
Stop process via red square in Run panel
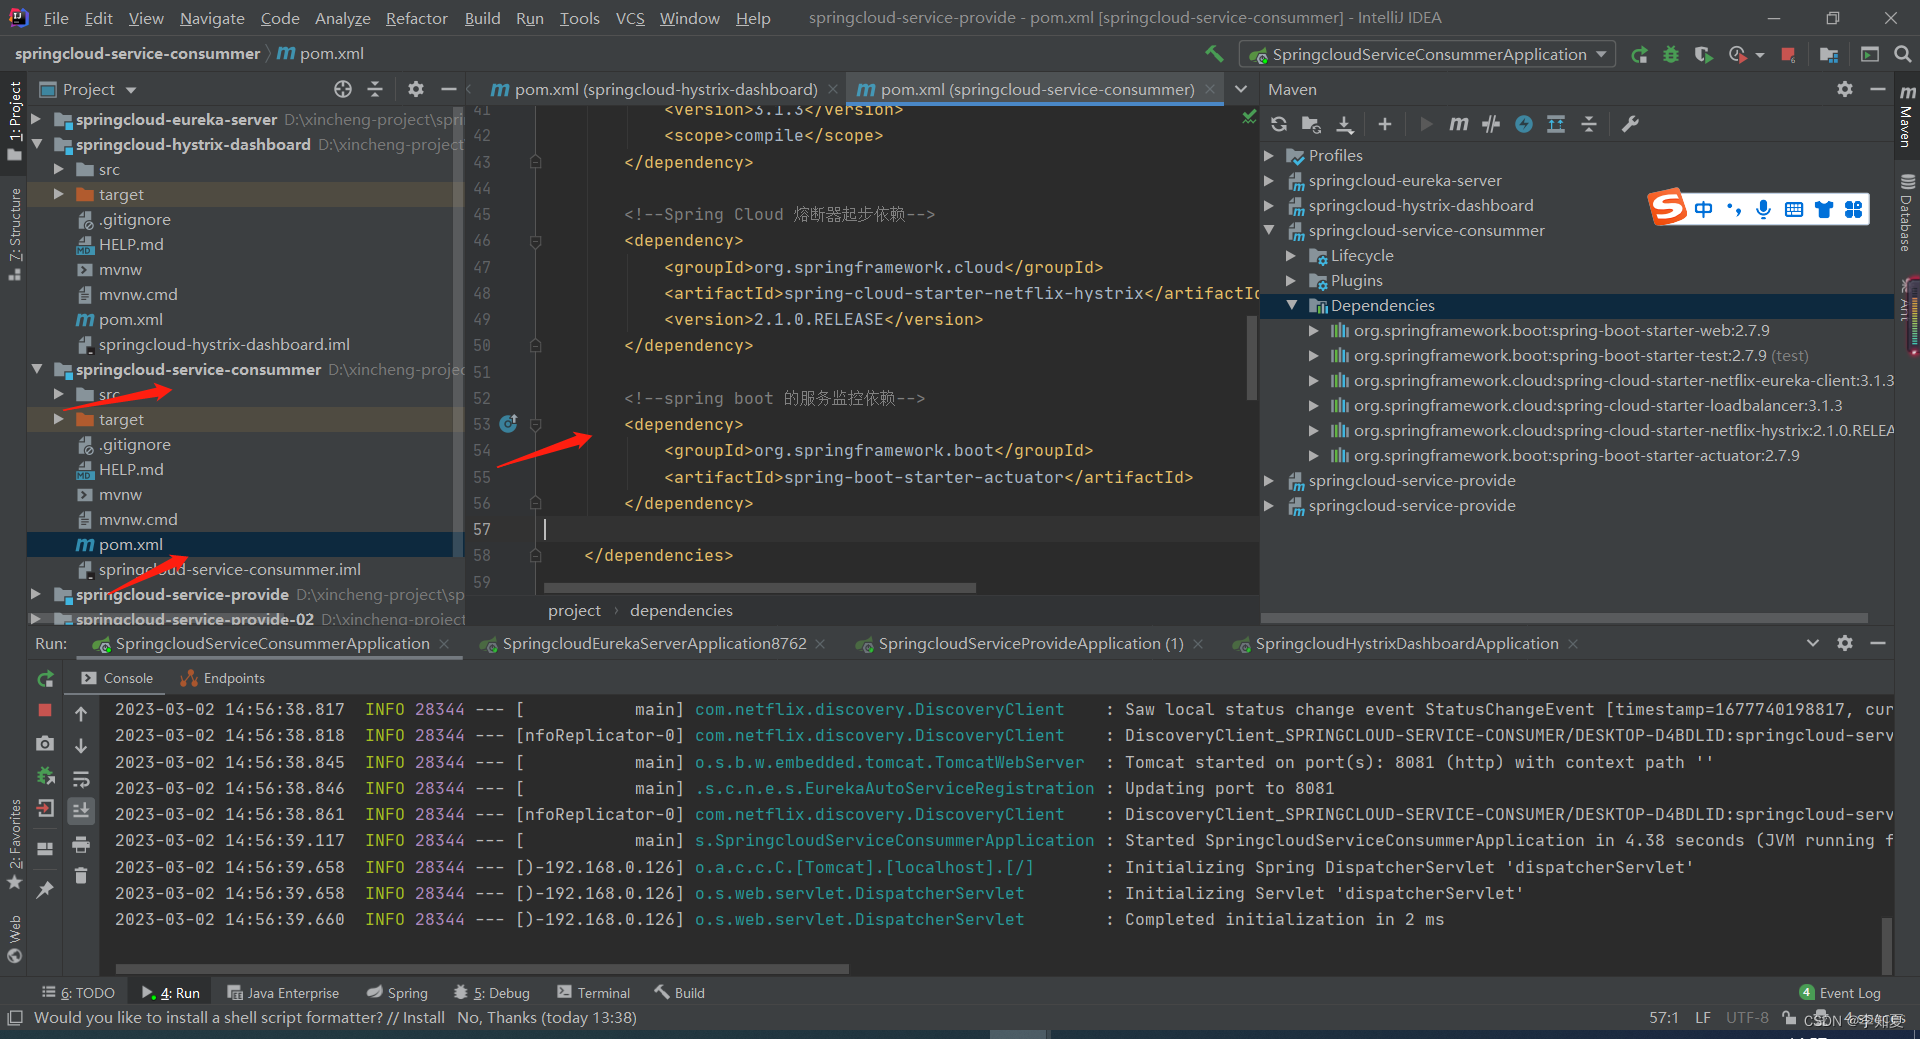pyautogui.click(x=45, y=710)
